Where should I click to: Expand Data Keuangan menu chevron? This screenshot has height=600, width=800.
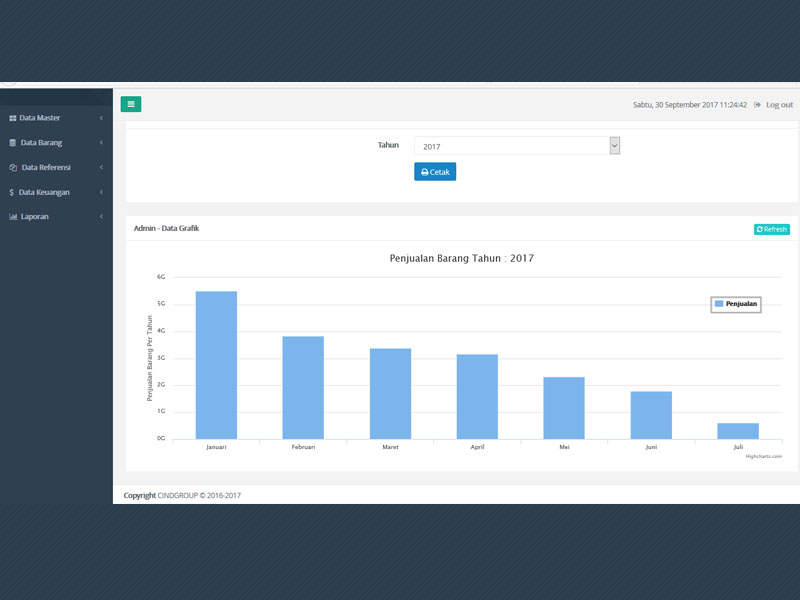[101, 192]
